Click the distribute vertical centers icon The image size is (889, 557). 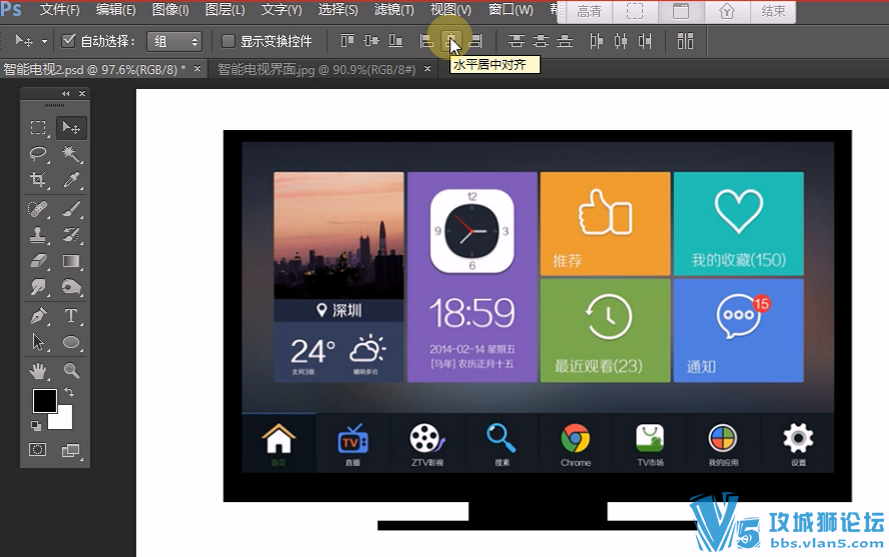point(540,41)
